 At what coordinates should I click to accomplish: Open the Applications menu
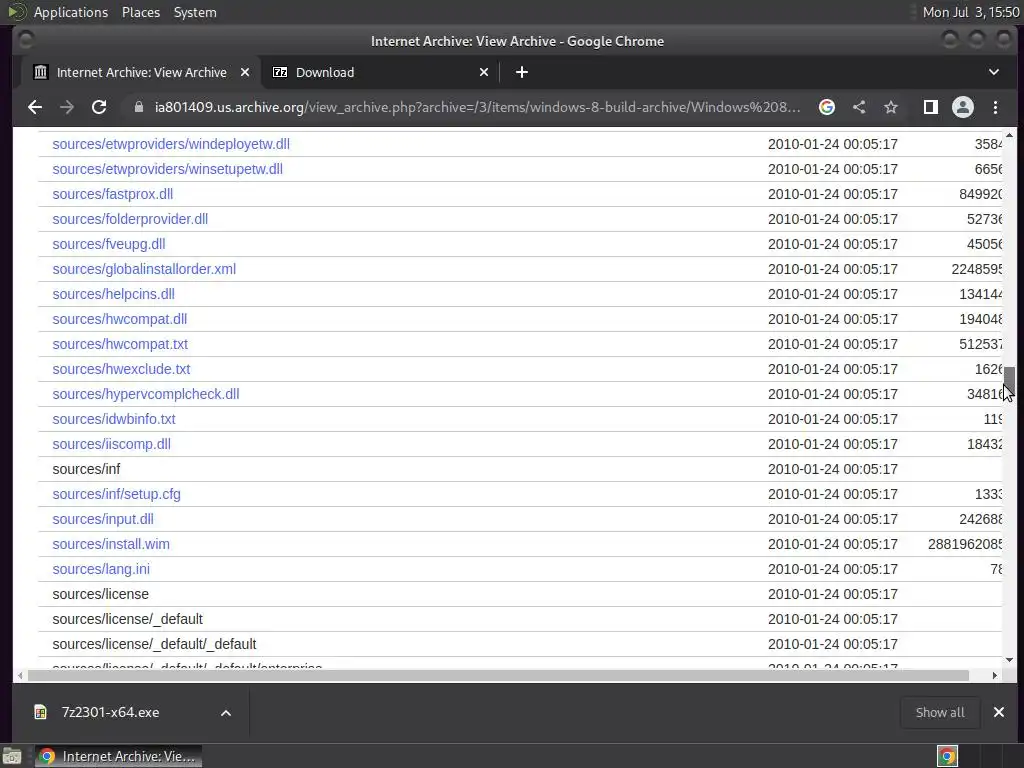71,12
